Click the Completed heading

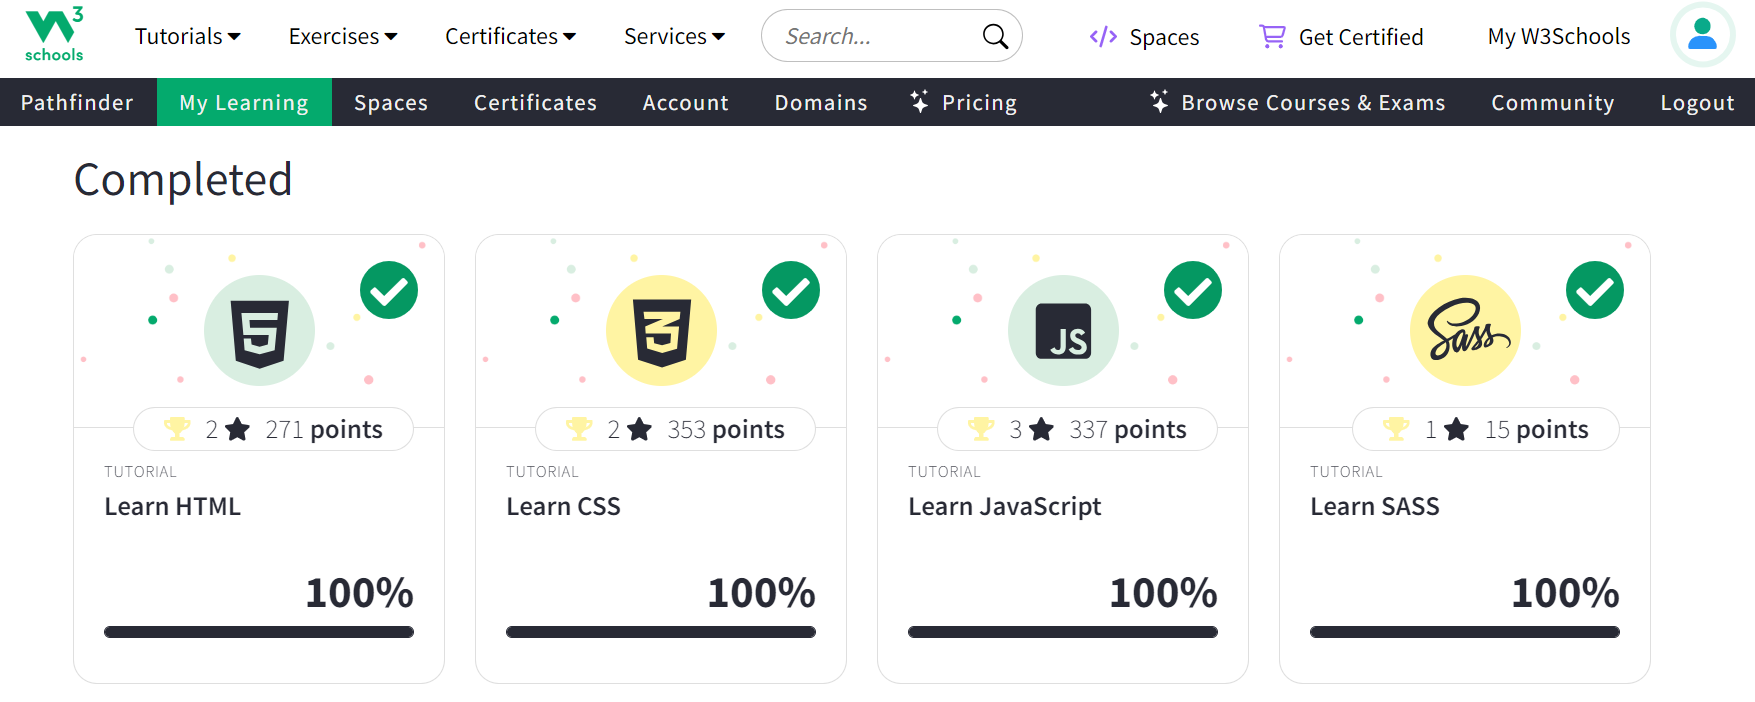(x=183, y=180)
